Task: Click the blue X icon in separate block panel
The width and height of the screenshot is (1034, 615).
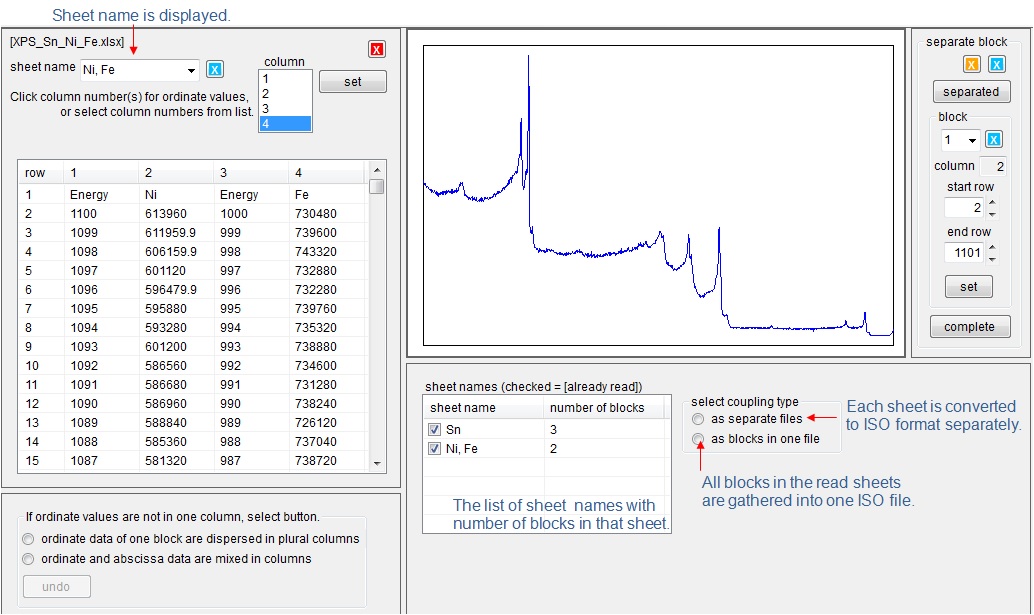Action: tap(996, 62)
